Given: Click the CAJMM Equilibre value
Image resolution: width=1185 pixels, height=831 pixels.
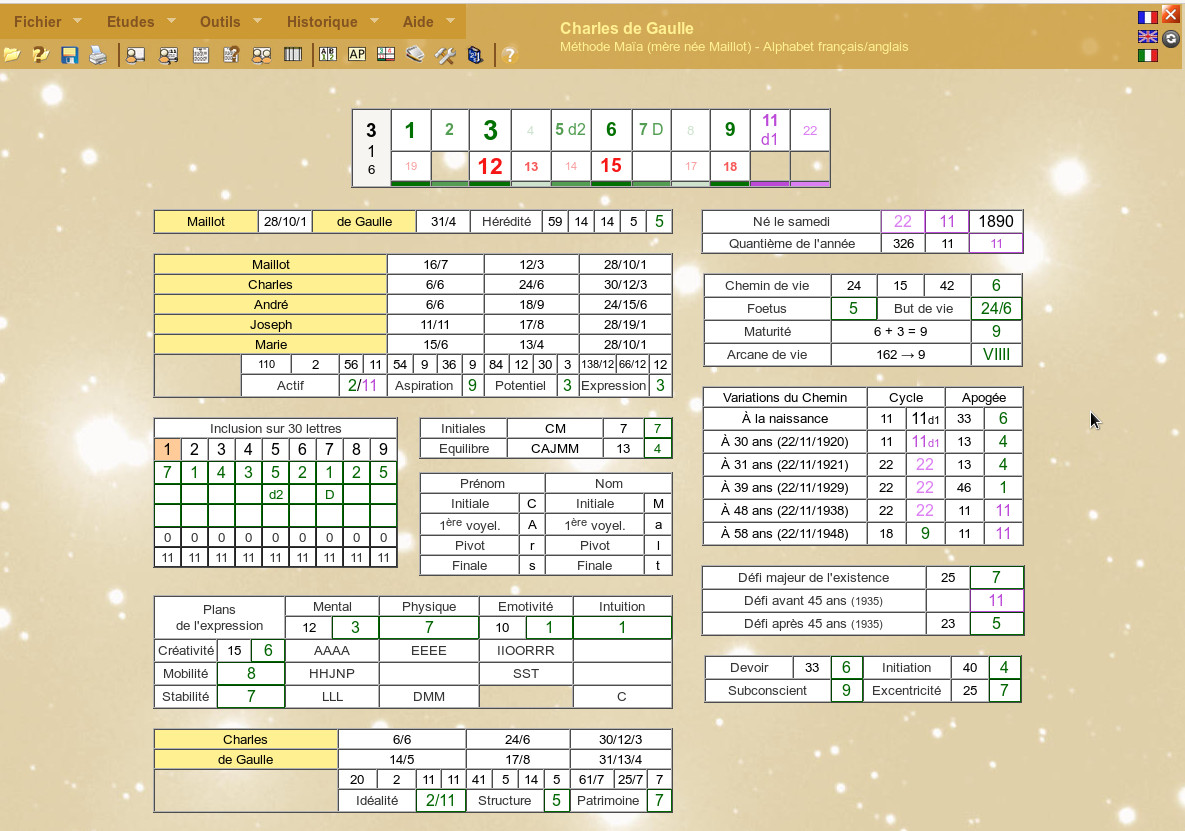Looking at the screenshot, I should 555,449.
